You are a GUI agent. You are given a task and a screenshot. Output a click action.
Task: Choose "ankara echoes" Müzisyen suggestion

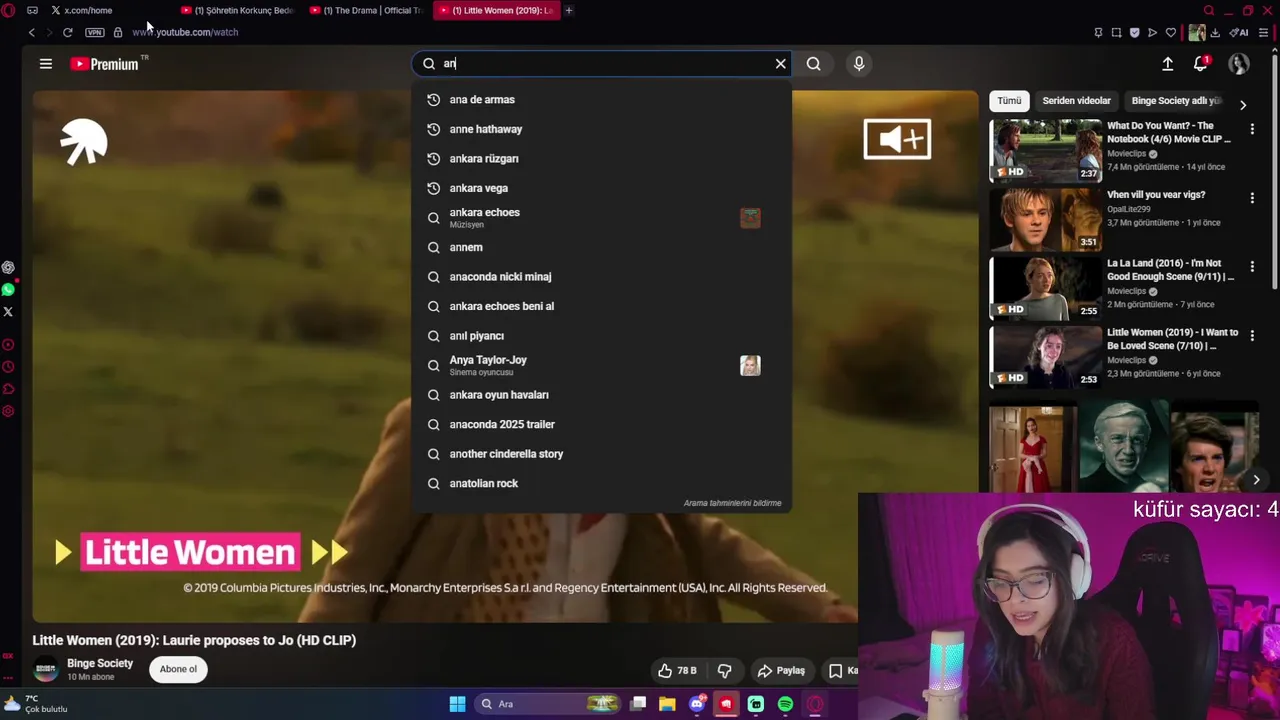click(x=601, y=218)
